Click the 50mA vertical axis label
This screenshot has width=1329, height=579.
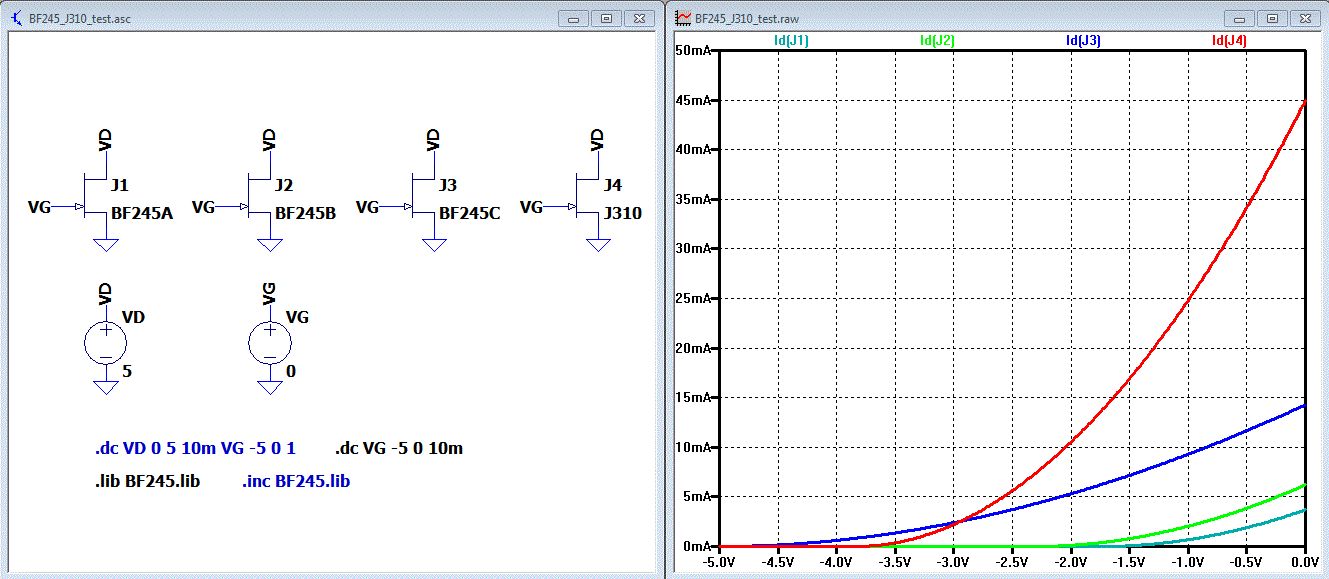[693, 51]
